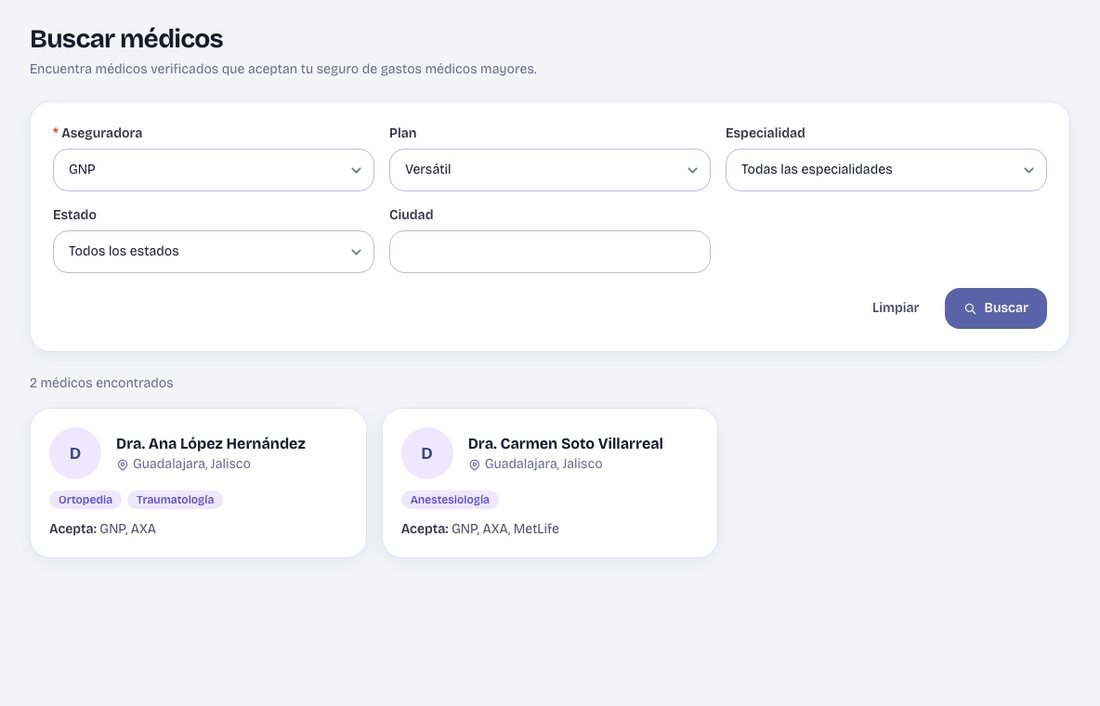Click the magnifier icon in Buscar button
Image resolution: width=1100 pixels, height=706 pixels.
(970, 309)
